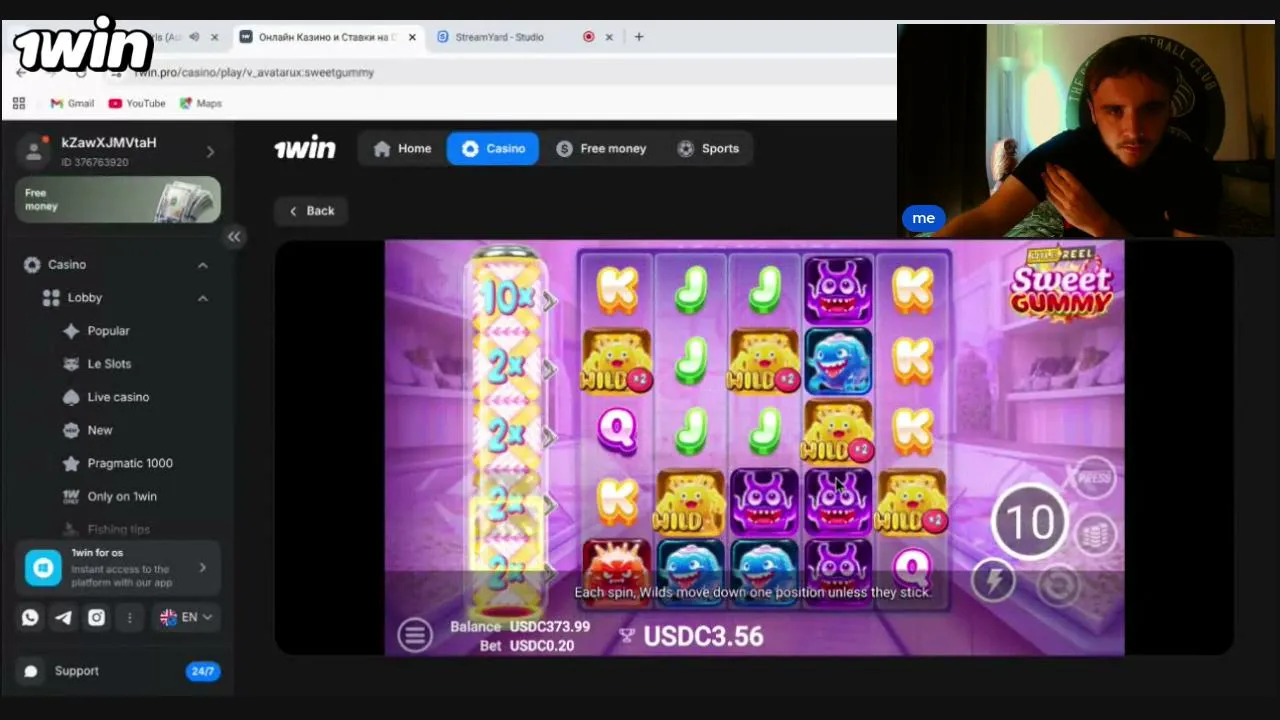1280x720 pixels.
Task: Click the Q symbol in first reel
Action: (x=616, y=430)
